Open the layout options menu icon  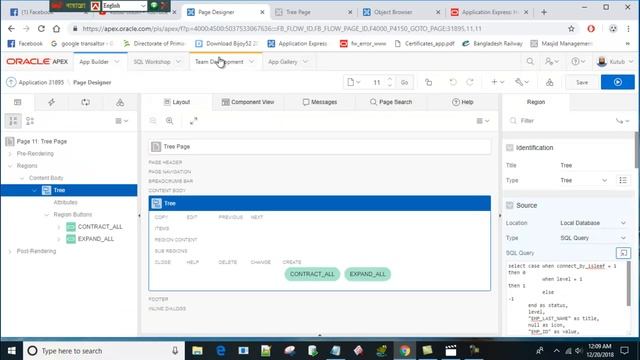point(482,121)
